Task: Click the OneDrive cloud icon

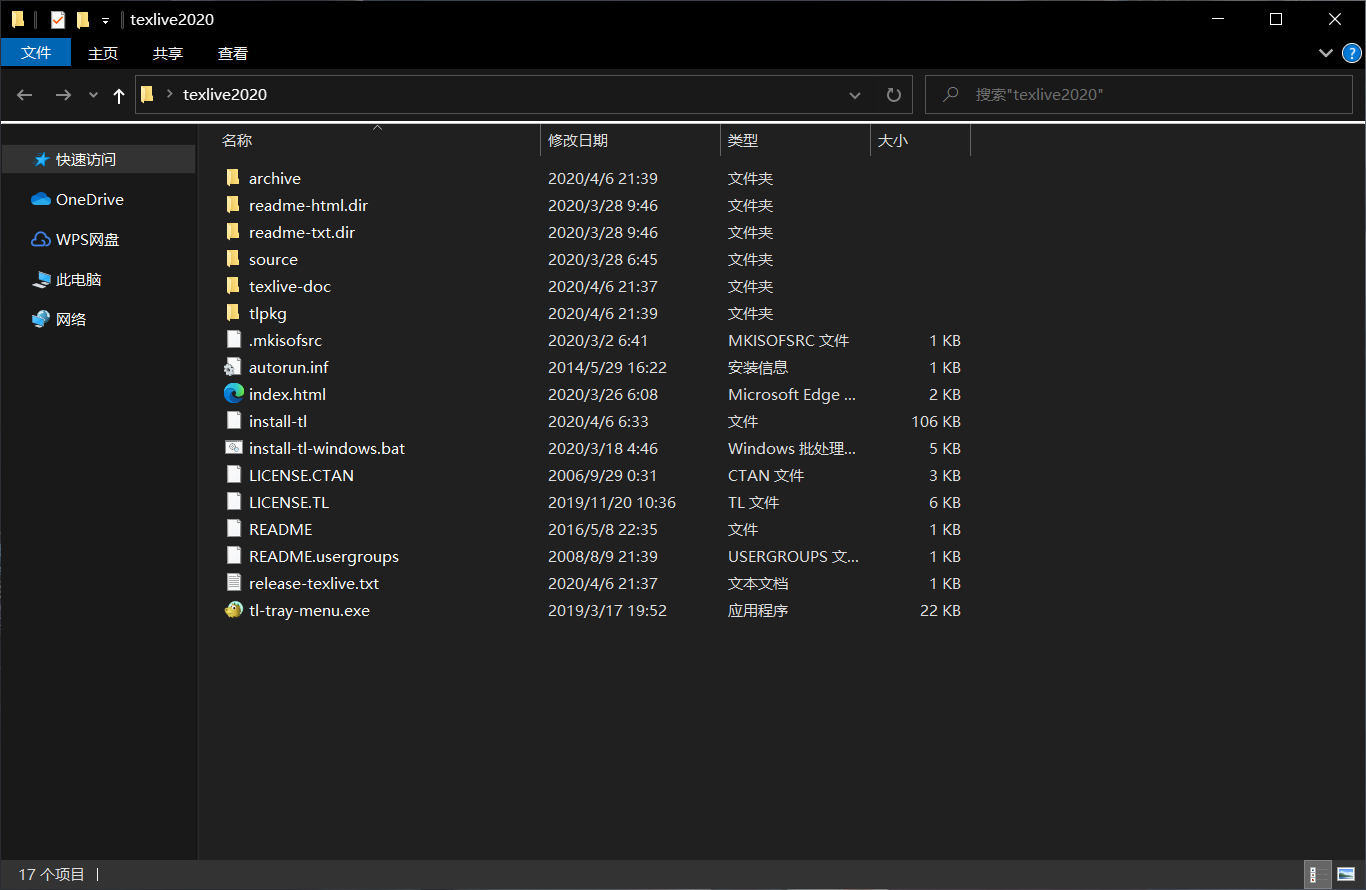Action: click(x=41, y=199)
